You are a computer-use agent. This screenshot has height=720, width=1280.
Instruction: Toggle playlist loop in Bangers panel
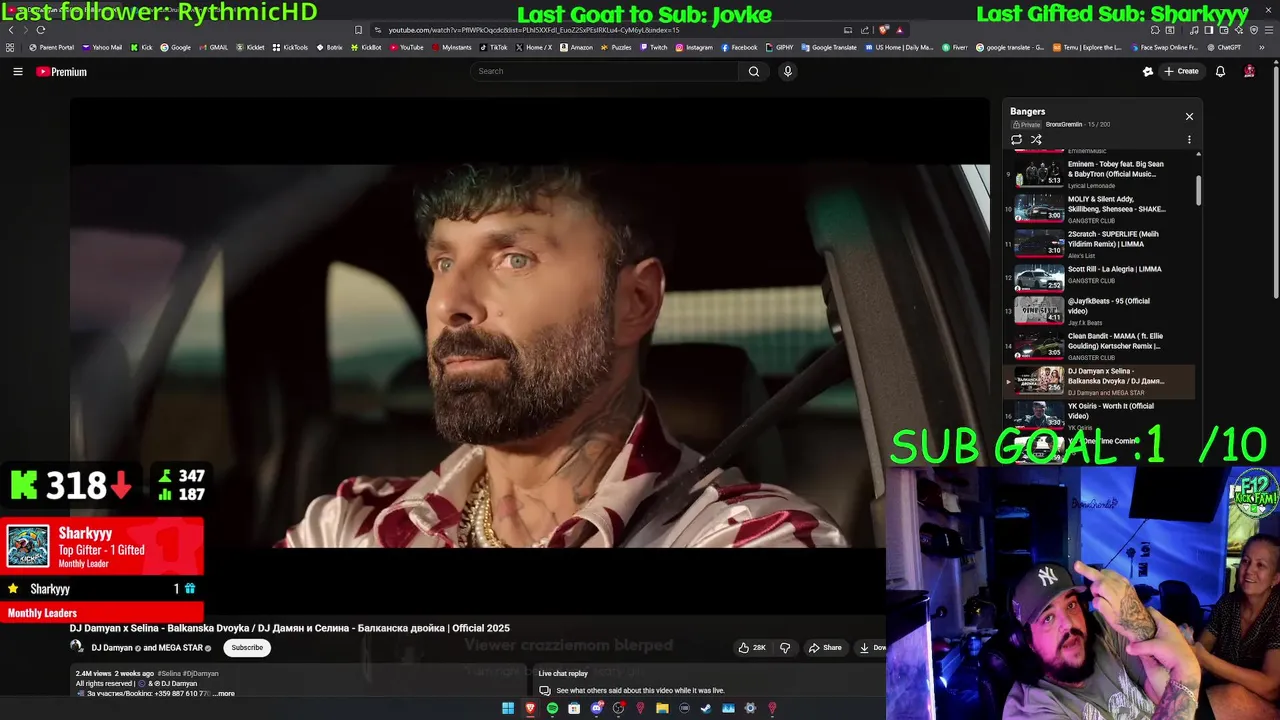1017,140
